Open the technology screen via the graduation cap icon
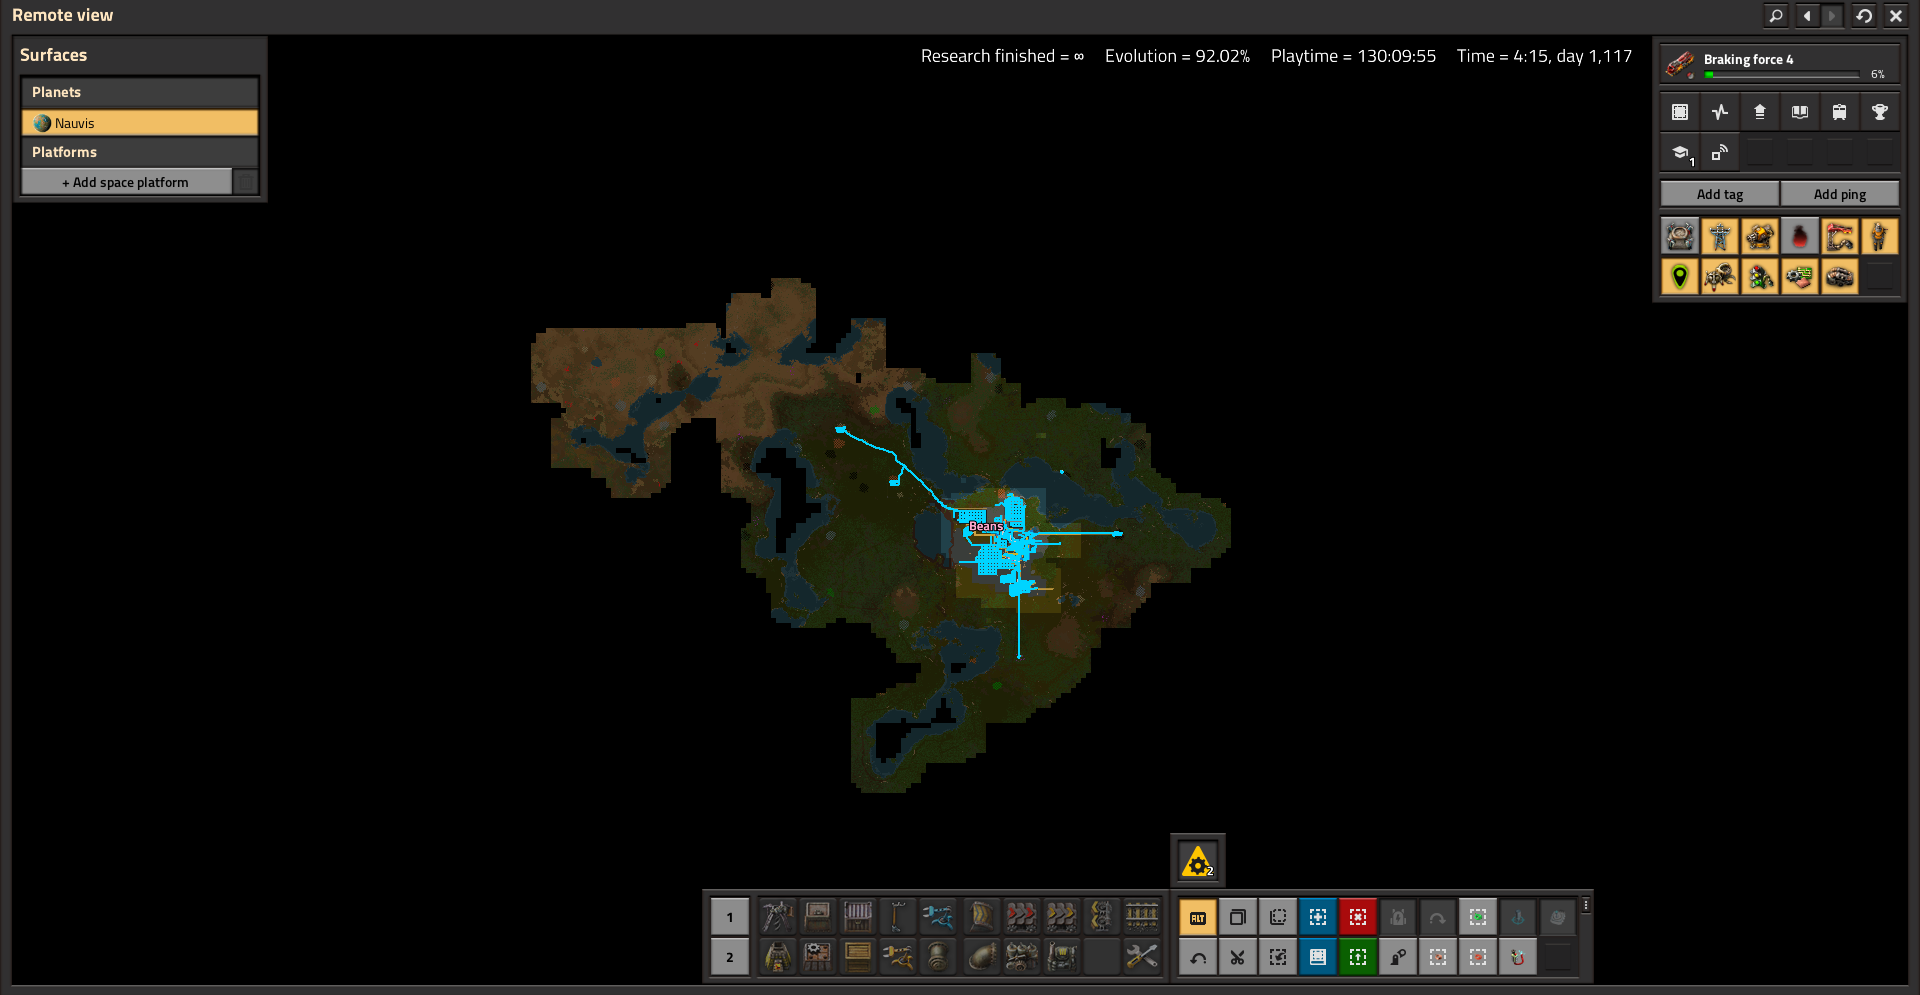The image size is (1920, 995). 1679,152
